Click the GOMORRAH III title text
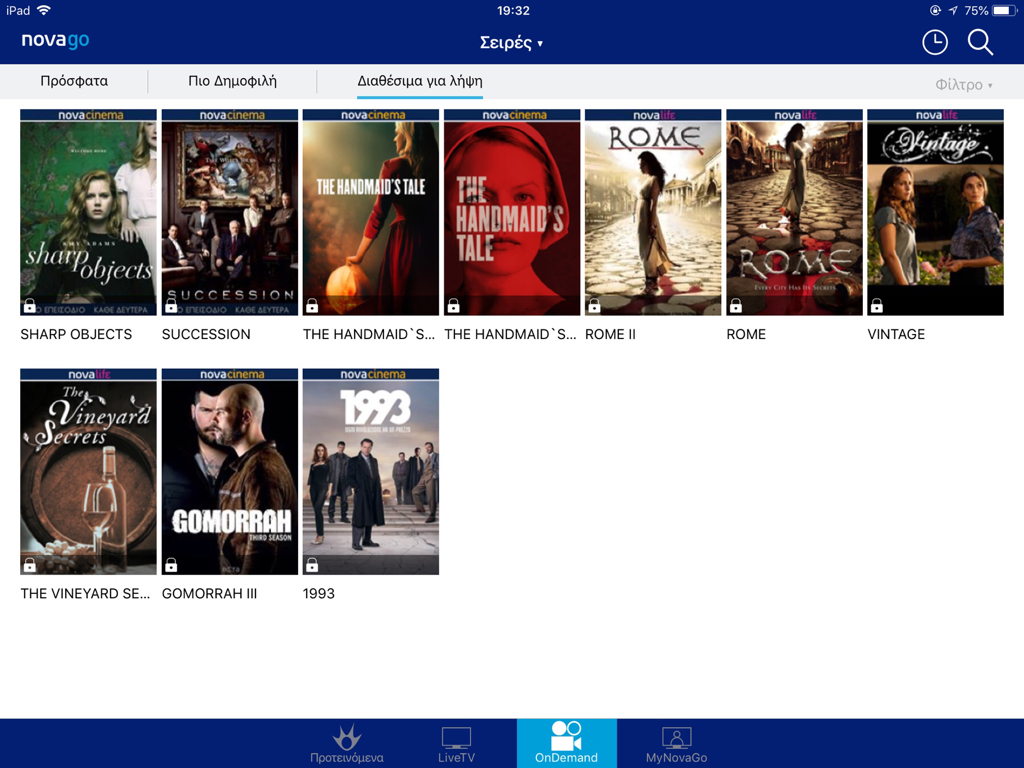Viewport: 1024px width, 768px height. pyautogui.click(x=209, y=594)
